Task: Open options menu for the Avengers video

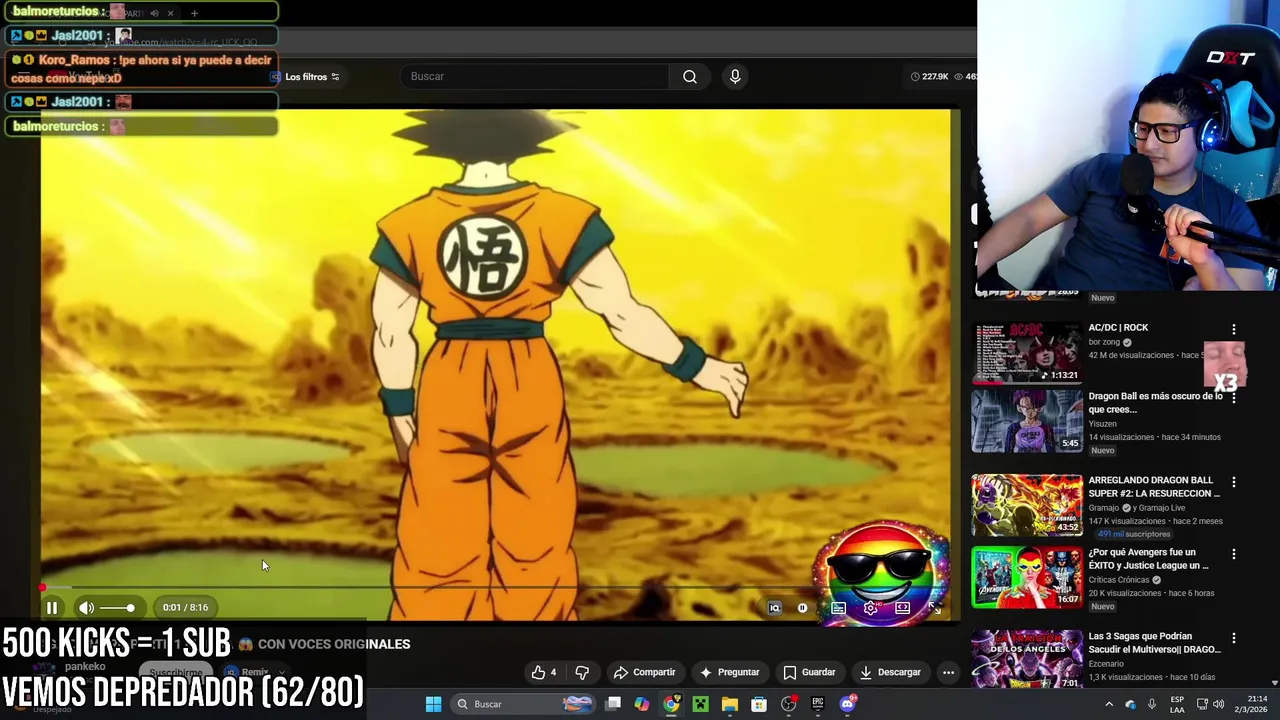Action: [1234, 554]
